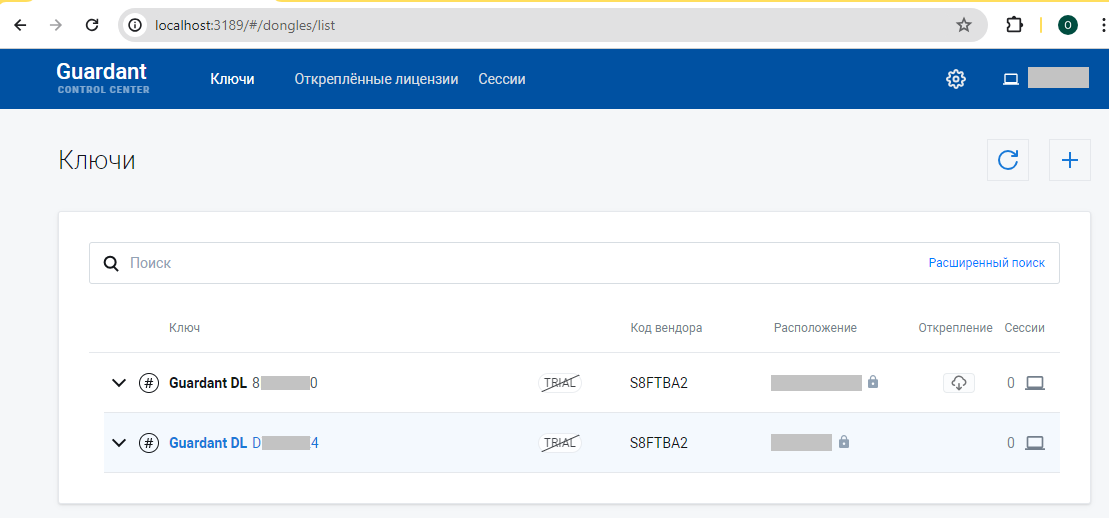
Task: Open sessions icon for second key row
Action: pos(1035,443)
